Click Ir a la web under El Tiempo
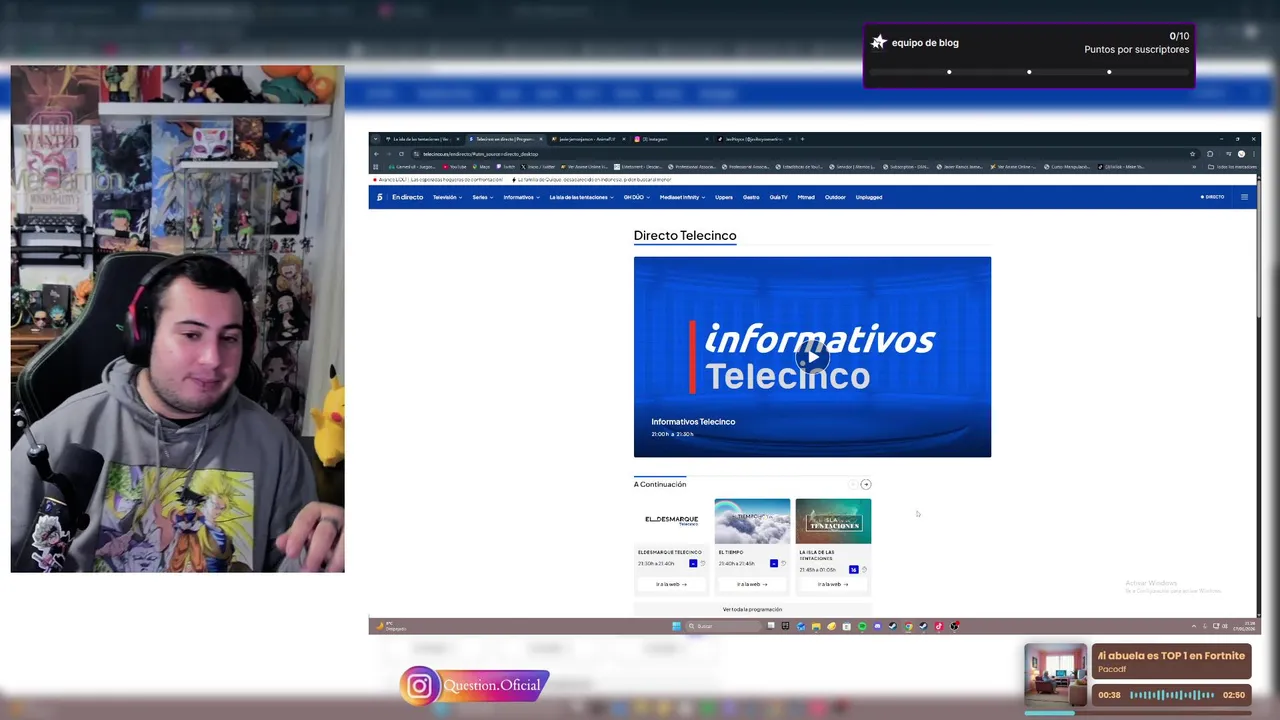1280x720 pixels. (x=752, y=584)
